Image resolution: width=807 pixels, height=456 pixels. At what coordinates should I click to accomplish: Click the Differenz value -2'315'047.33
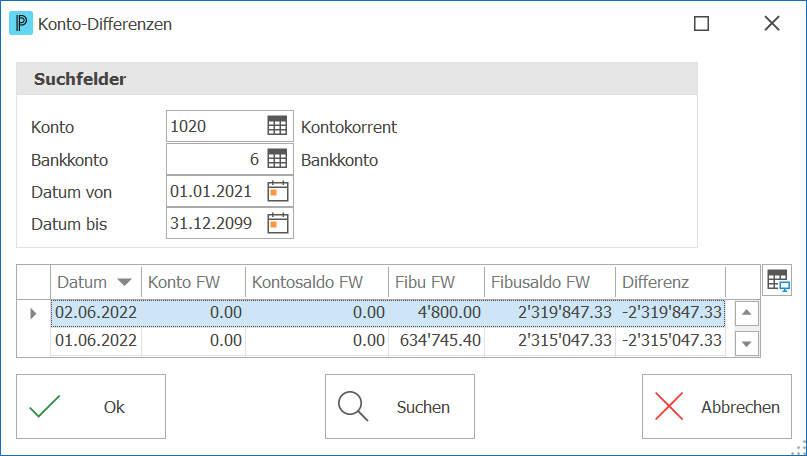(672, 340)
